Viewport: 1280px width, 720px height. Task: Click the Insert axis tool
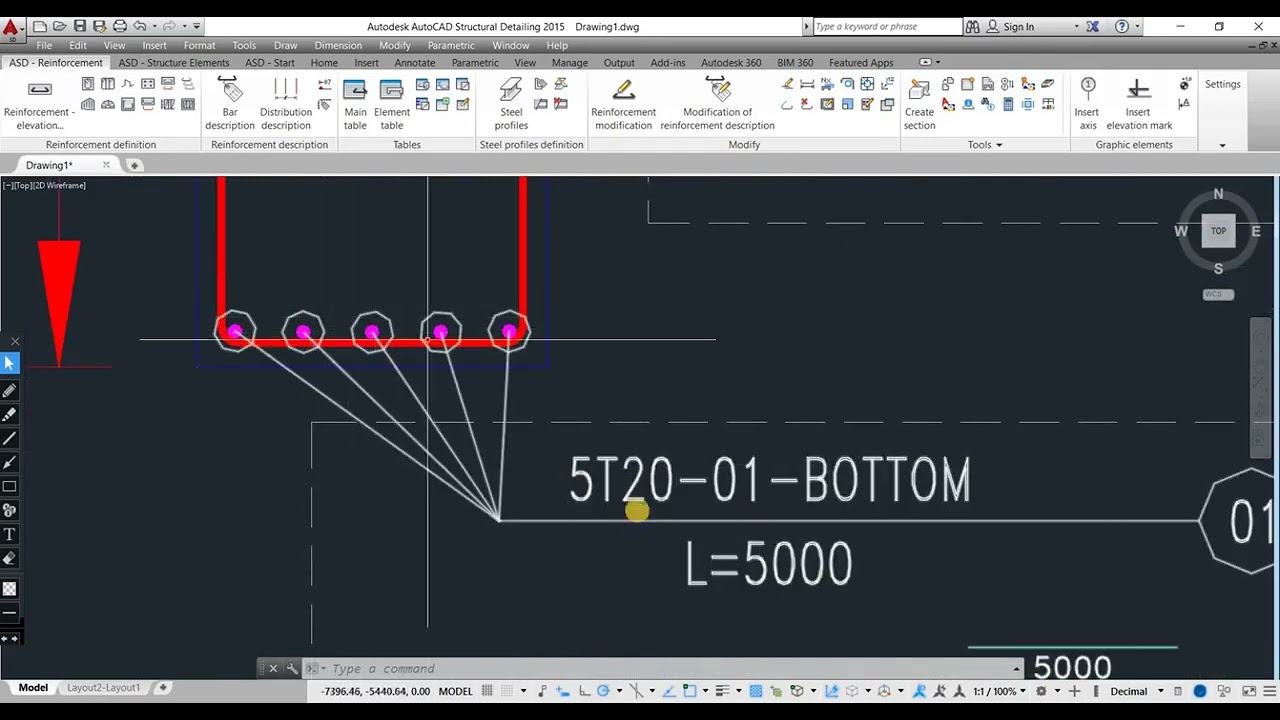click(x=1087, y=103)
